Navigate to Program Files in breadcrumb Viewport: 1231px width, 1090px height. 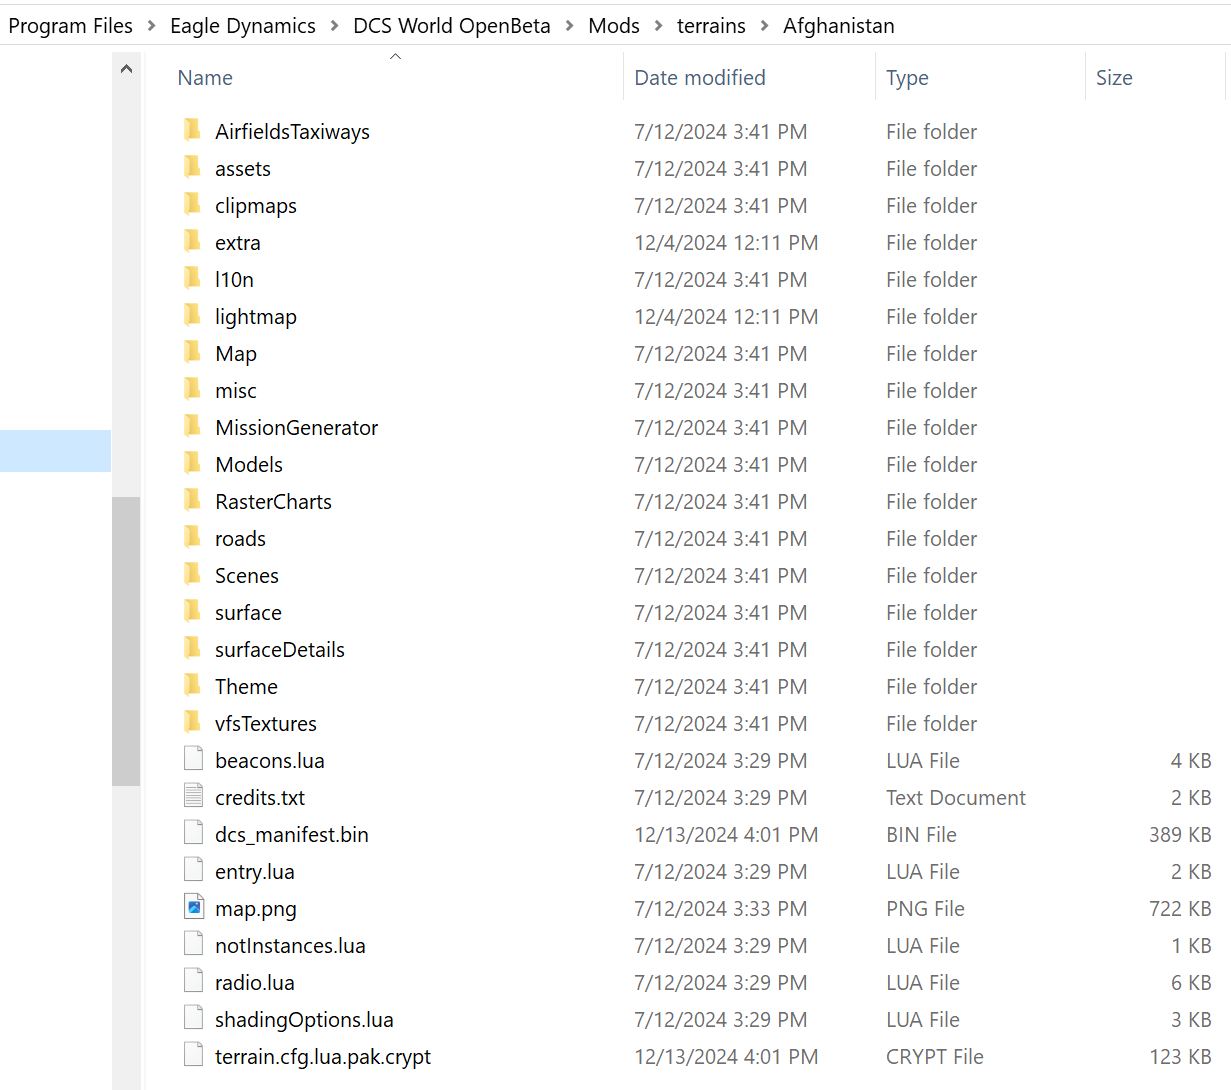tap(70, 26)
